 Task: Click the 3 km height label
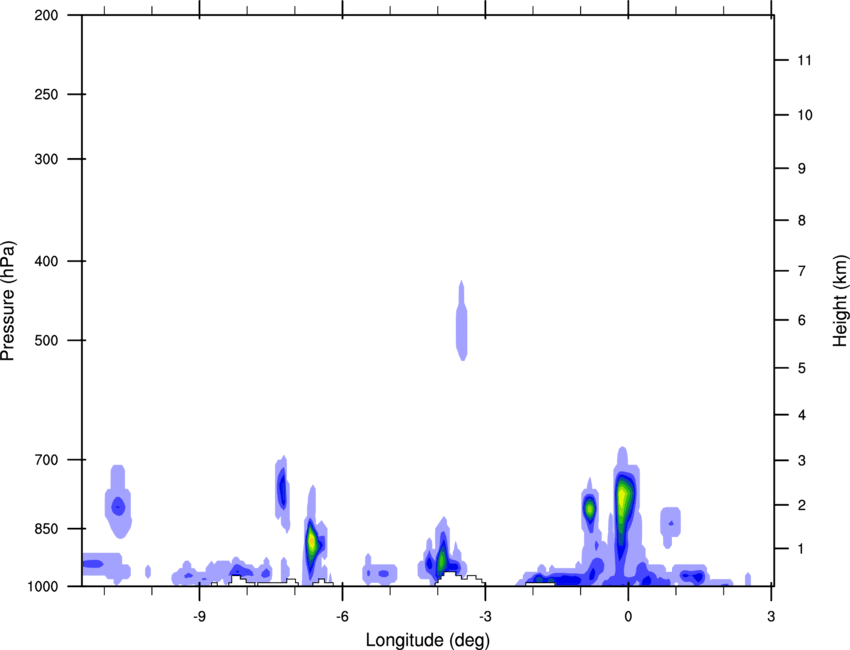tap(802, 461)
